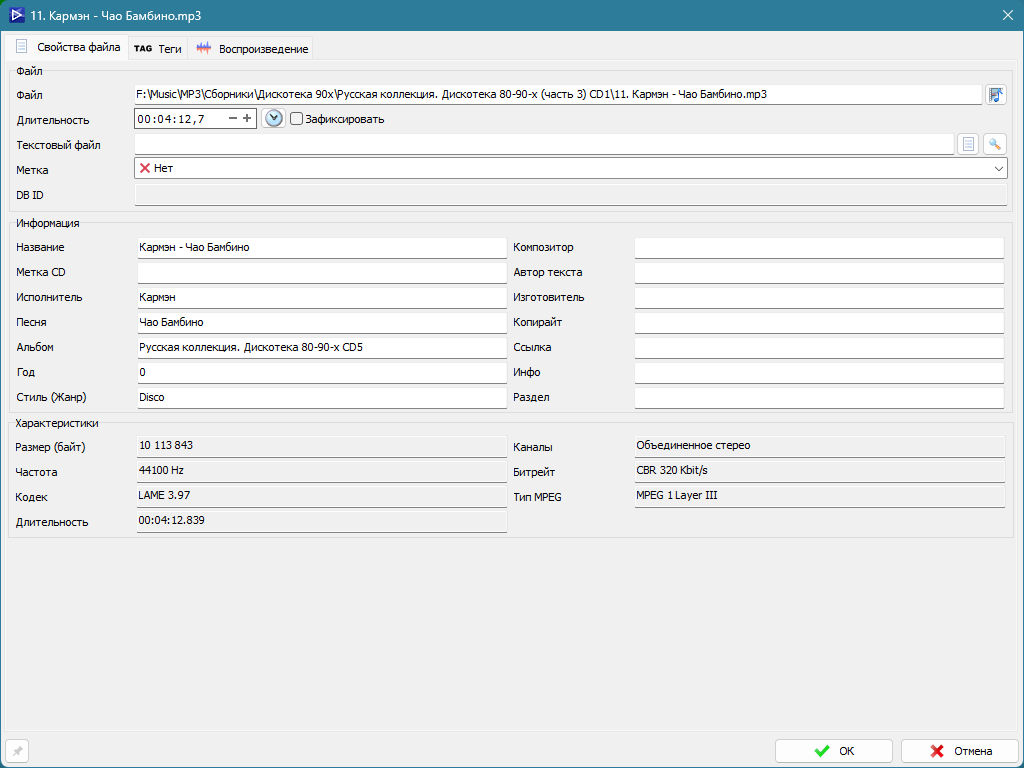Click the Название field
The height and width of the screenshot is (768, 1024).
click(x=322, y=248)
